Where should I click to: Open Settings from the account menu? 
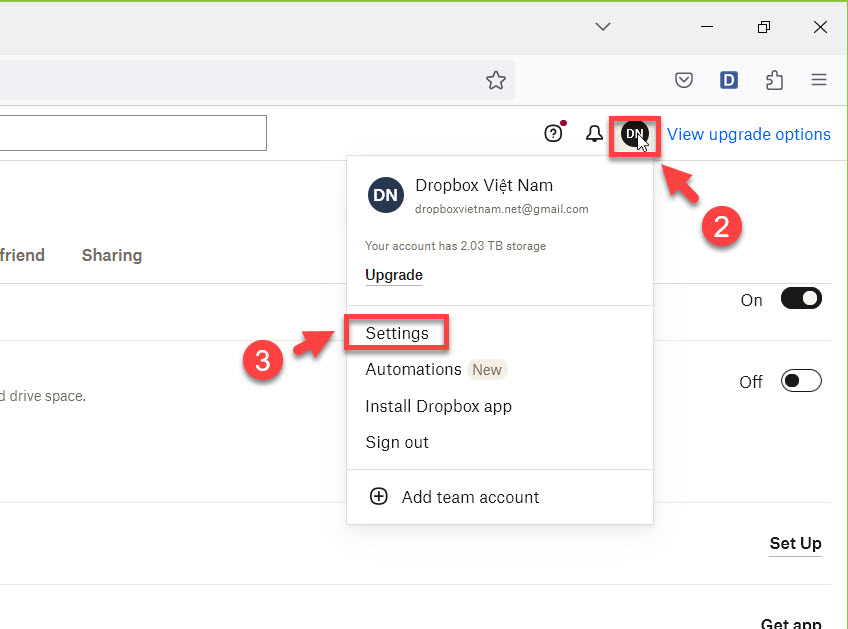click(x=397, y=333)
